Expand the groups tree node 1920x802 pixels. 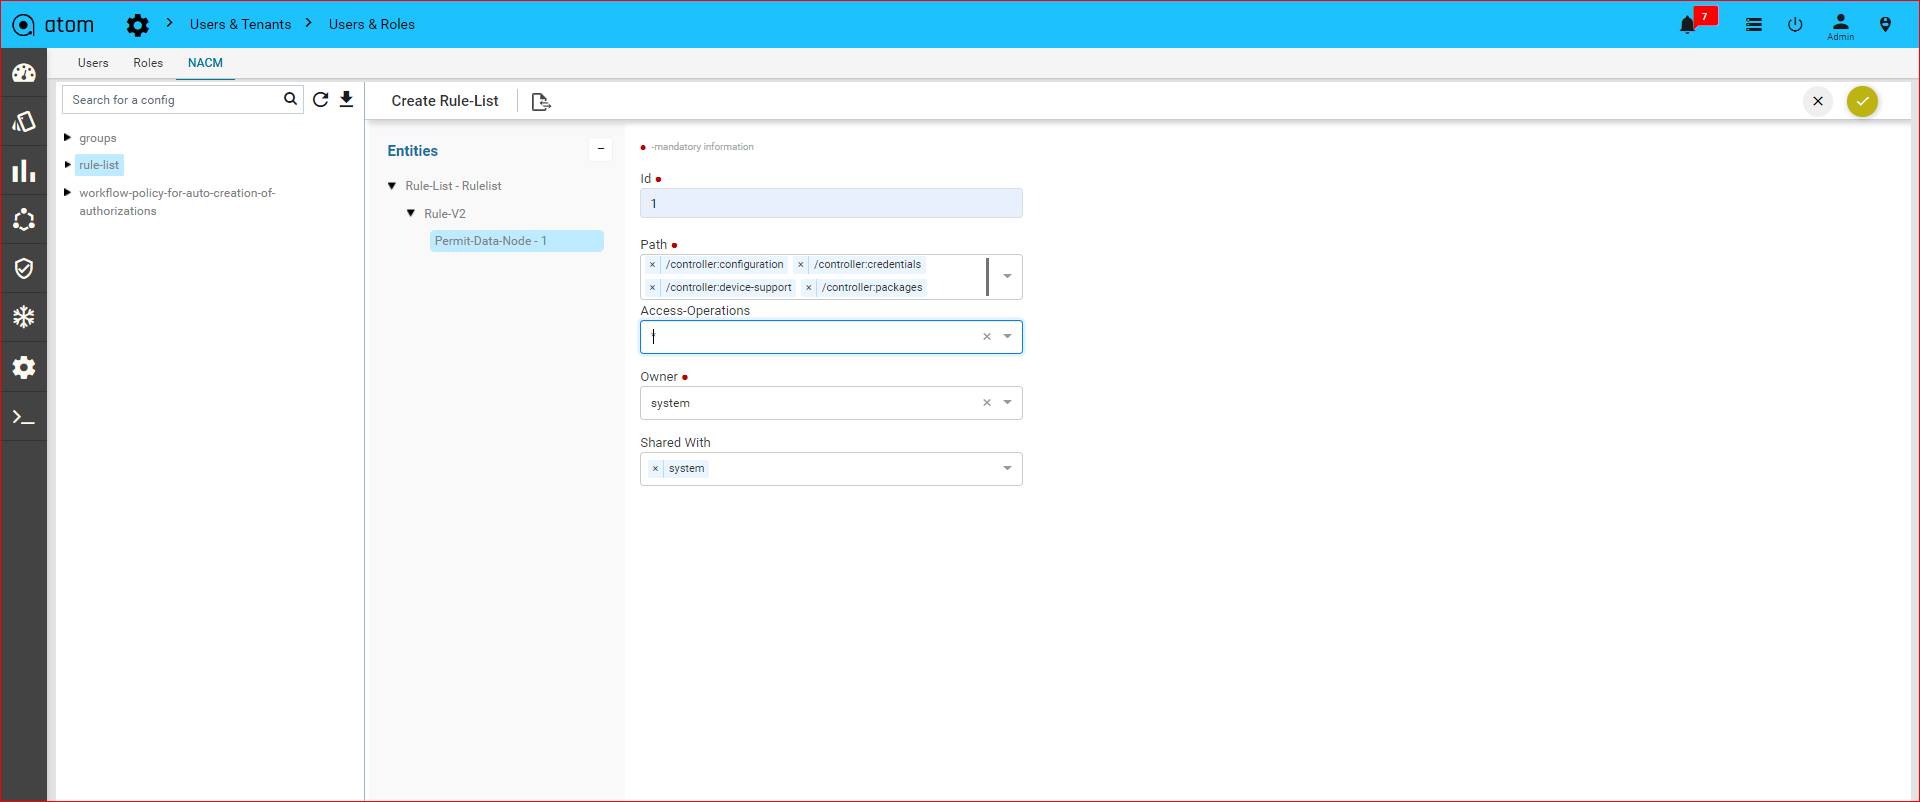click(67, 137)
